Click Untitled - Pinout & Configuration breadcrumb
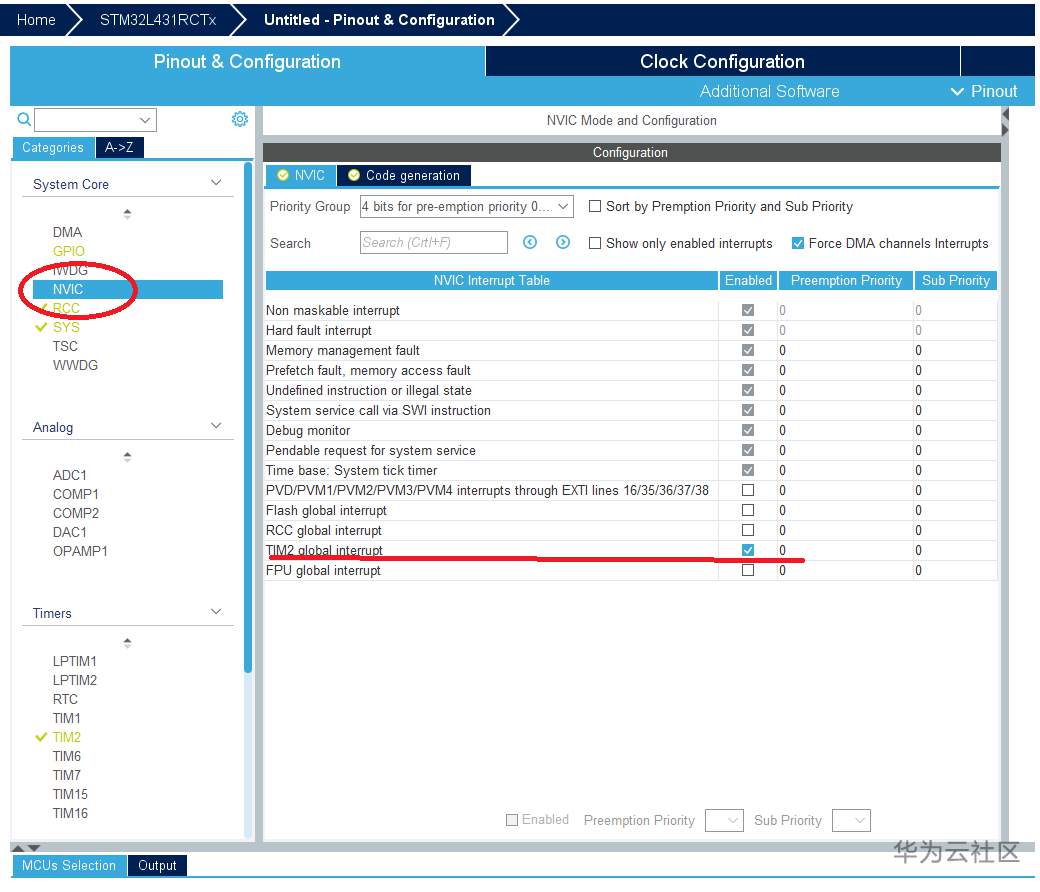Viewport: 1040px width, 892px height. [379, 20]
